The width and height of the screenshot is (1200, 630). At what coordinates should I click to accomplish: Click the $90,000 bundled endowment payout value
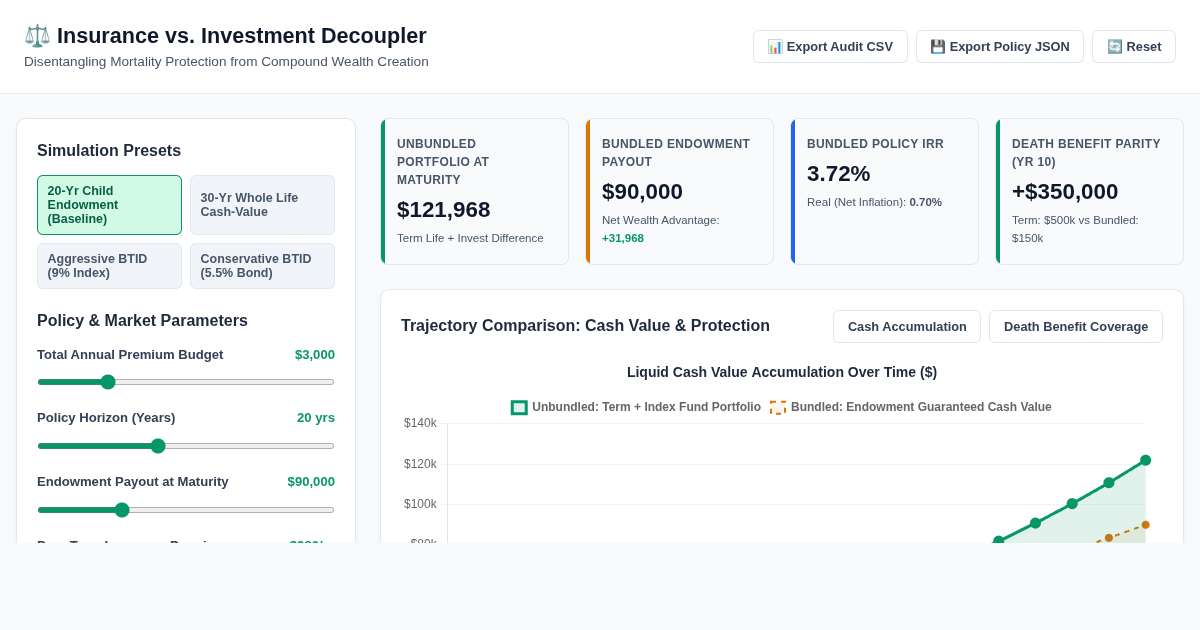(x=642, y=192)
